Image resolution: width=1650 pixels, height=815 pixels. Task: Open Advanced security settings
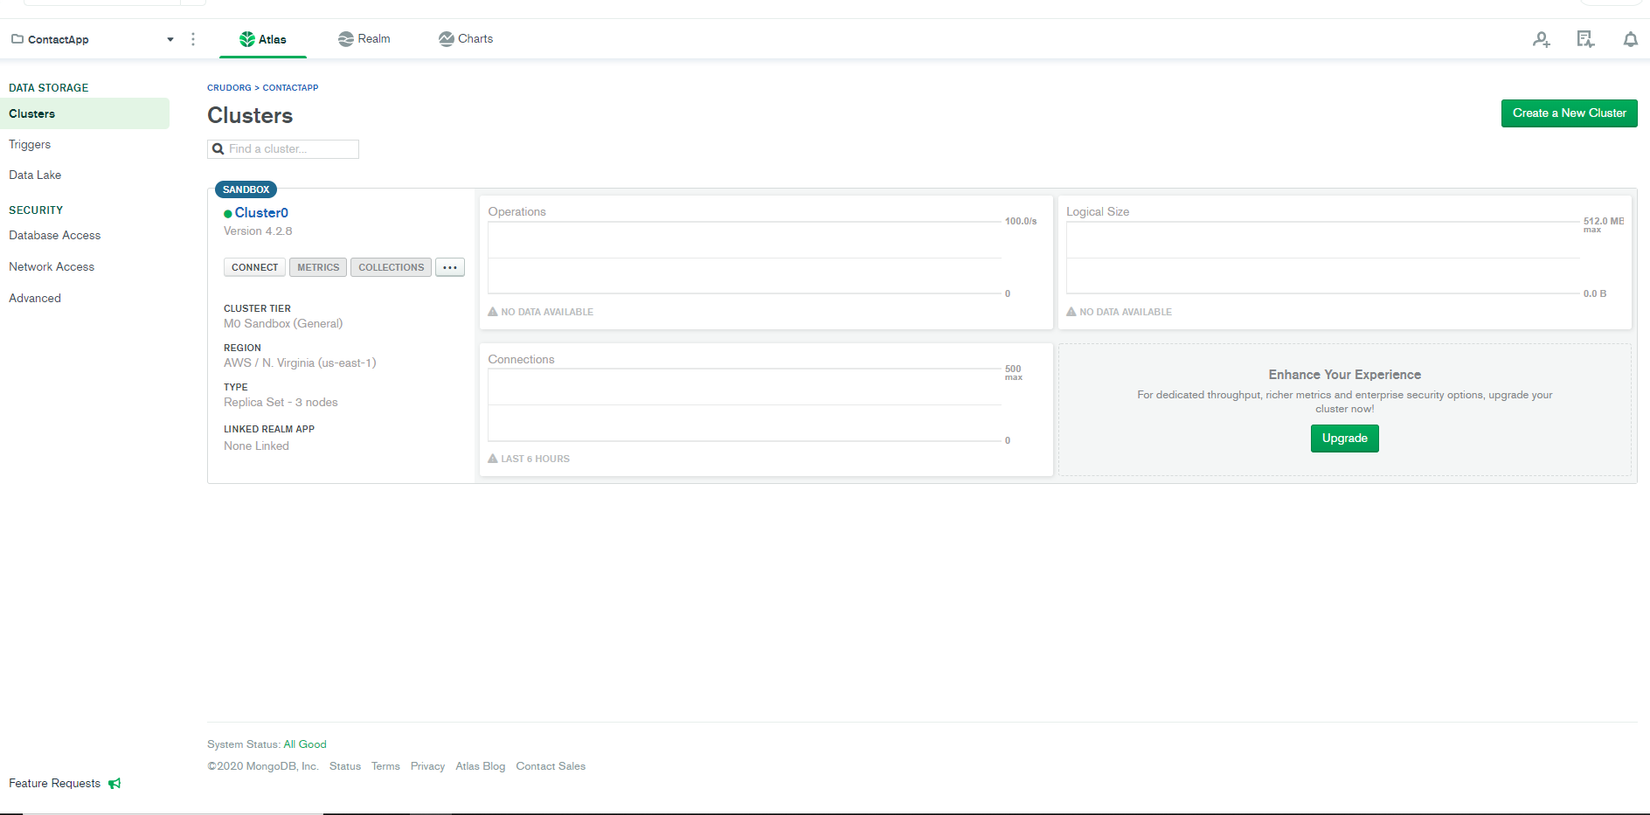(x=35, y=298)
